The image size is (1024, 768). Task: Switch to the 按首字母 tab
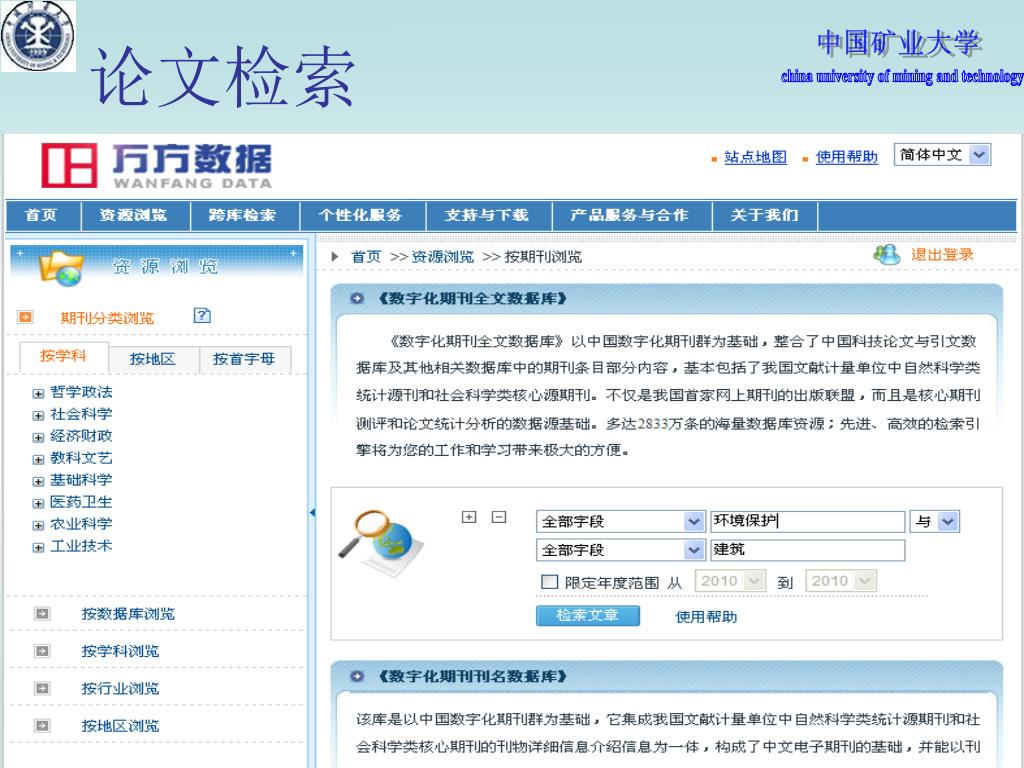click(x=244, y=359)
